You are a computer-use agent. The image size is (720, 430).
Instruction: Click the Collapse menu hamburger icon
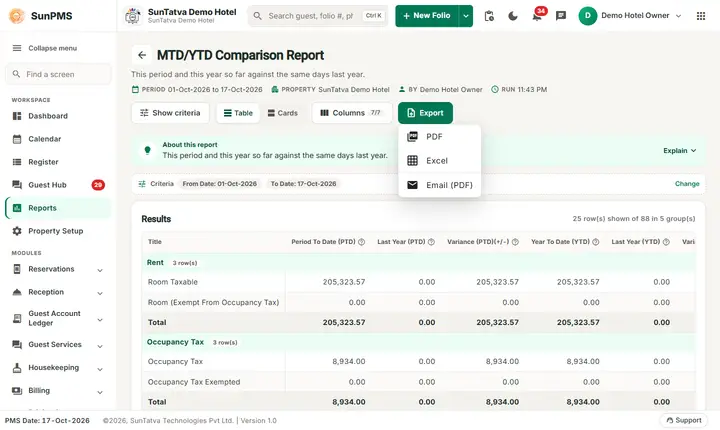(x=17, y=48)
